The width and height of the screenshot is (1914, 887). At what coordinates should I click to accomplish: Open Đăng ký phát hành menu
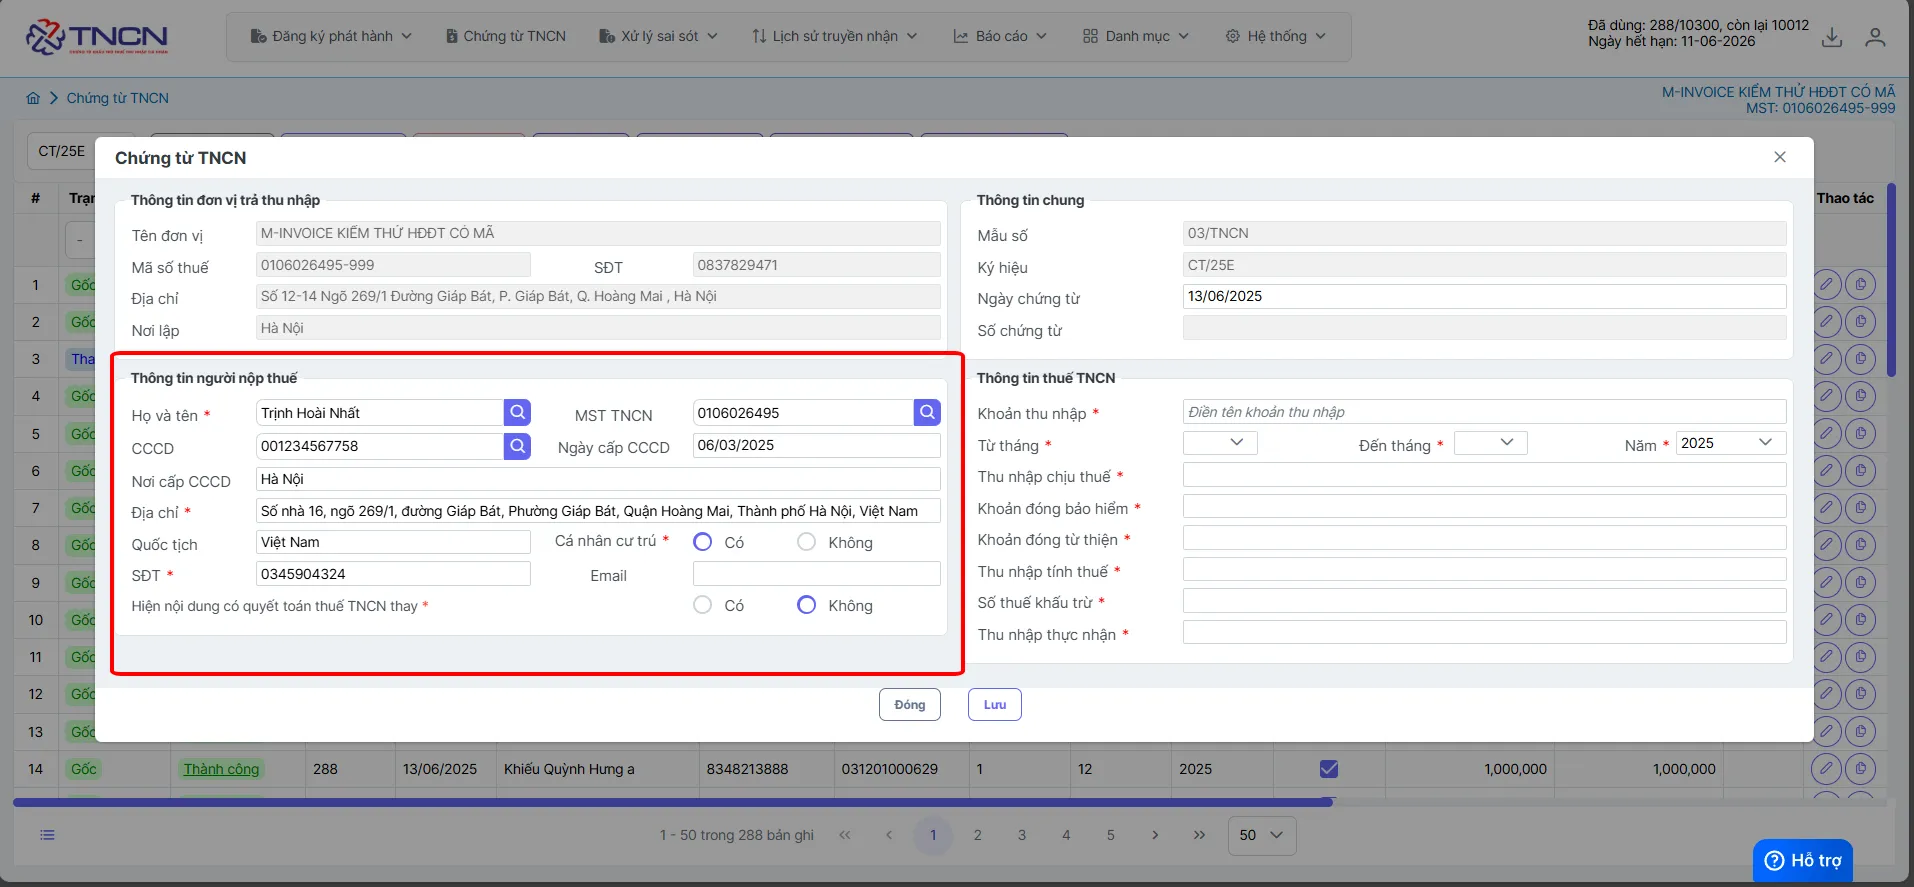[331, 36]
